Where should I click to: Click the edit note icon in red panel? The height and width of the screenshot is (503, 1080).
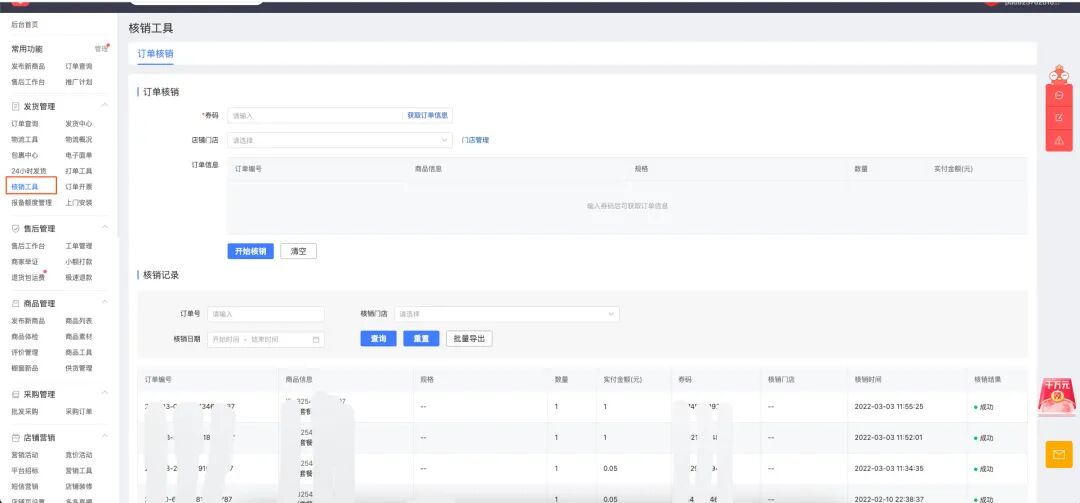pos(1059,118)
